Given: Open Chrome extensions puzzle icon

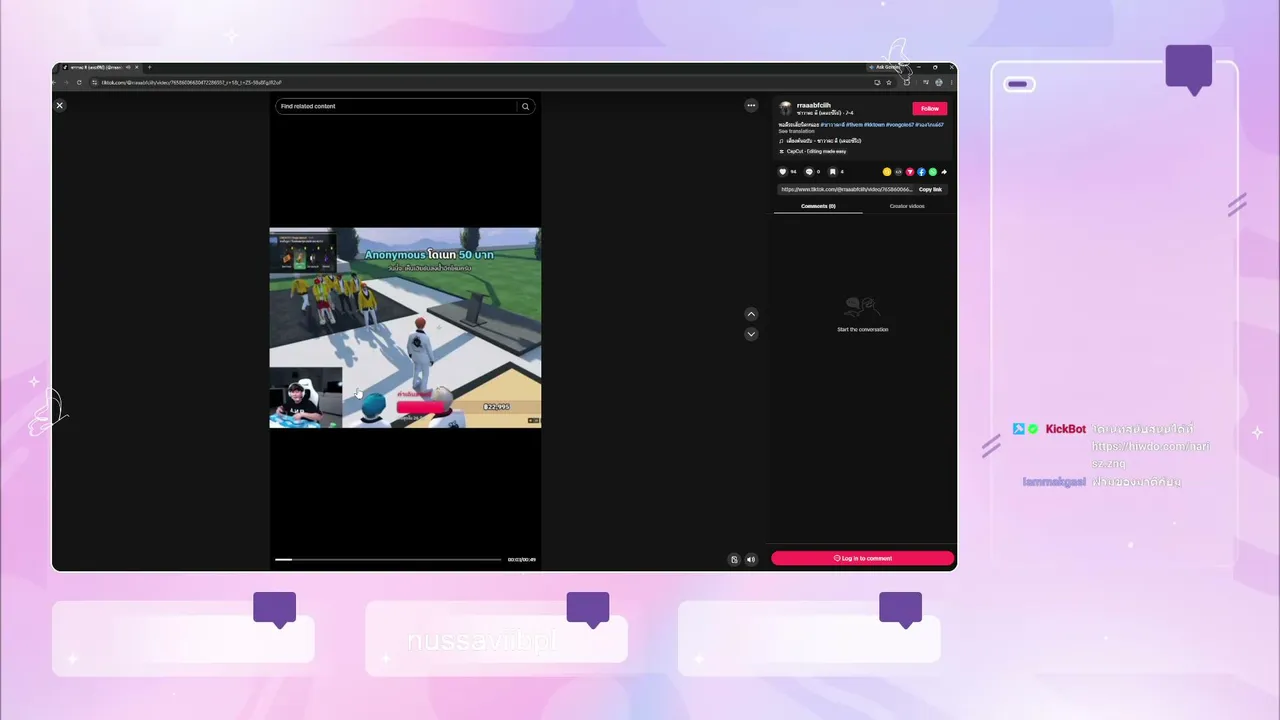Looking at the screenshot, I should click(x=906, y=82).
